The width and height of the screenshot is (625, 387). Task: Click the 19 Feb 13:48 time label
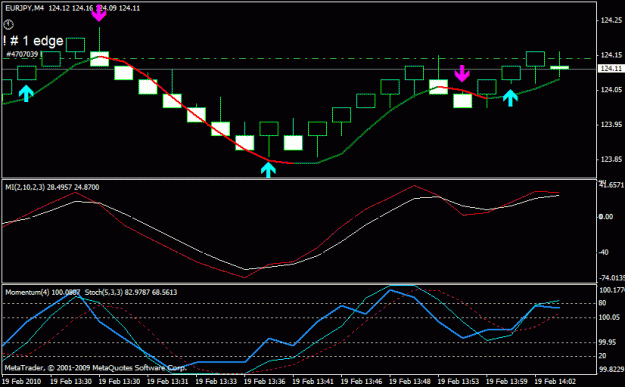pyautogui.click(x=410, y=381)
